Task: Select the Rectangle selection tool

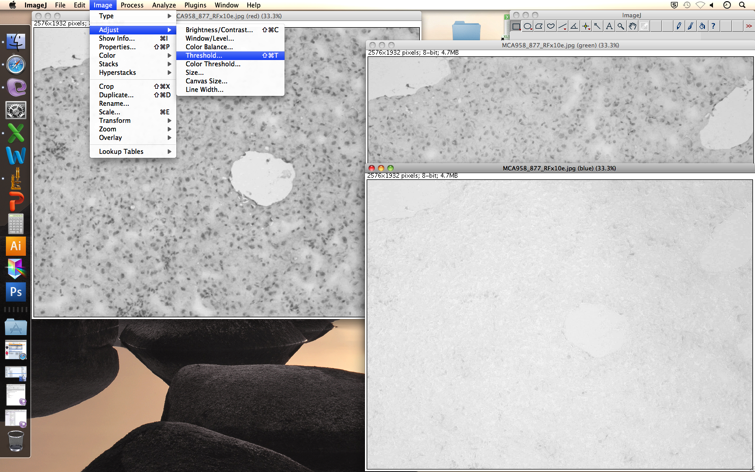Action: click(x=516, y=26)
